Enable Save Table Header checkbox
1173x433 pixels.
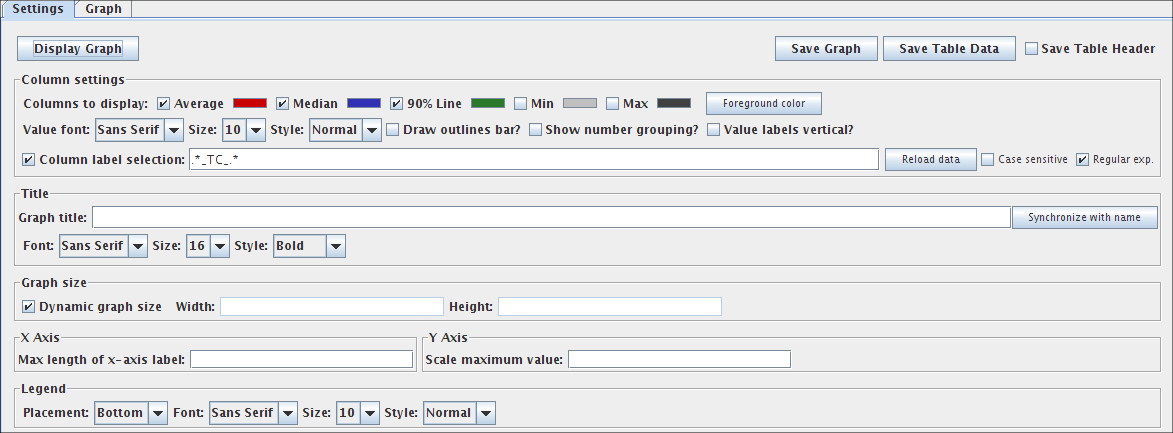[x=1032, y=49]
